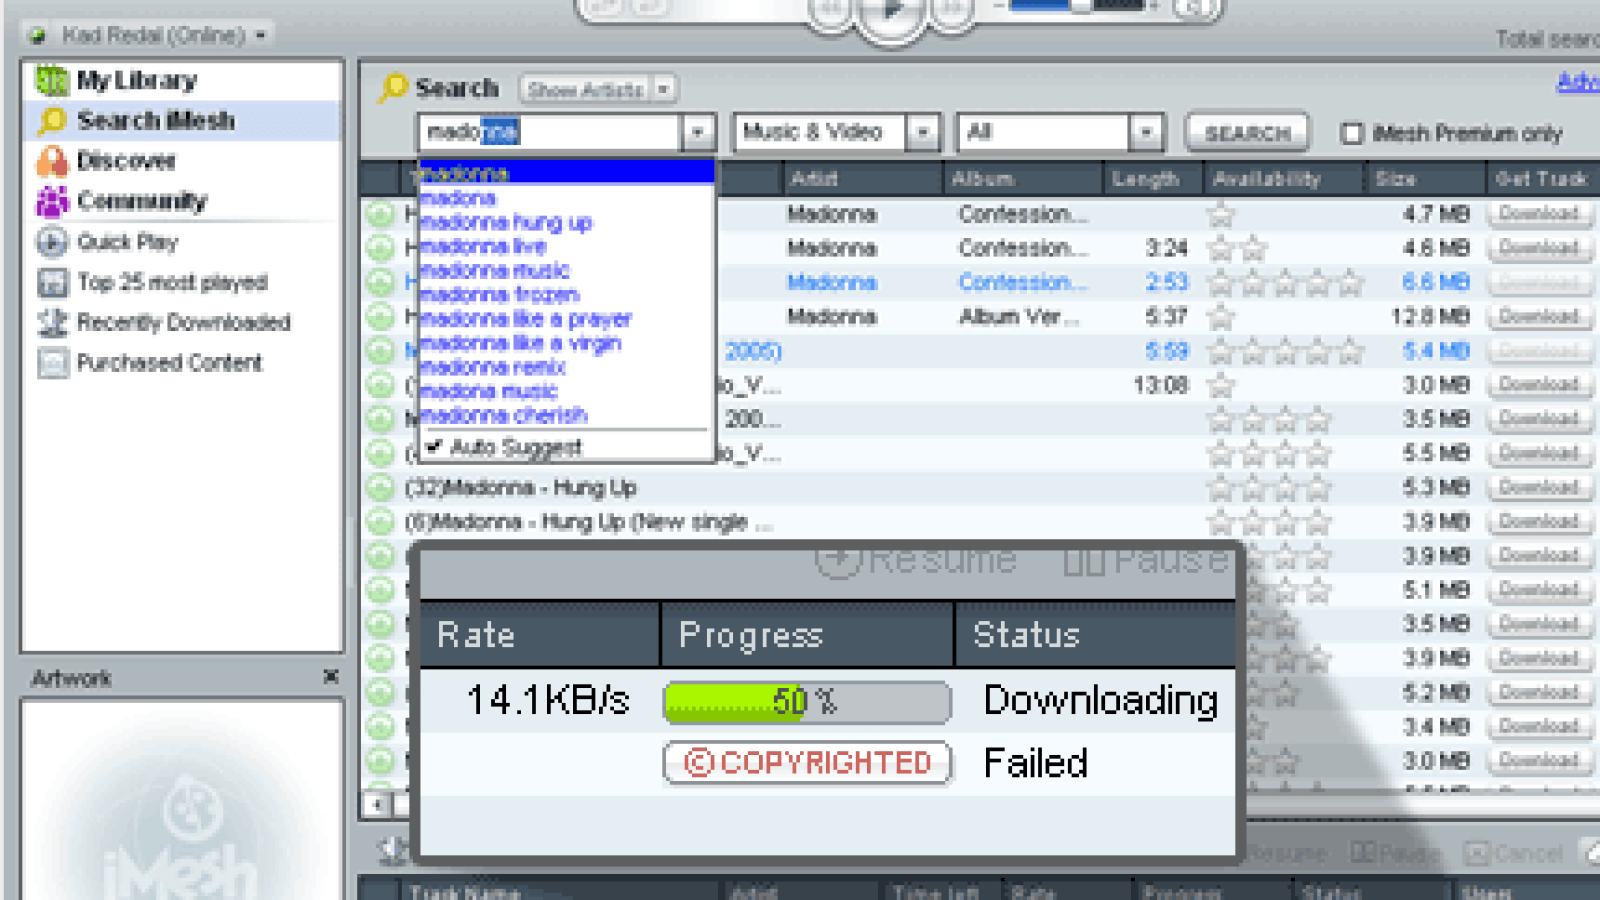Viewport: 1600px width, 900px height.
Task: Close the Artwork panel
Action: click(331, 677)
